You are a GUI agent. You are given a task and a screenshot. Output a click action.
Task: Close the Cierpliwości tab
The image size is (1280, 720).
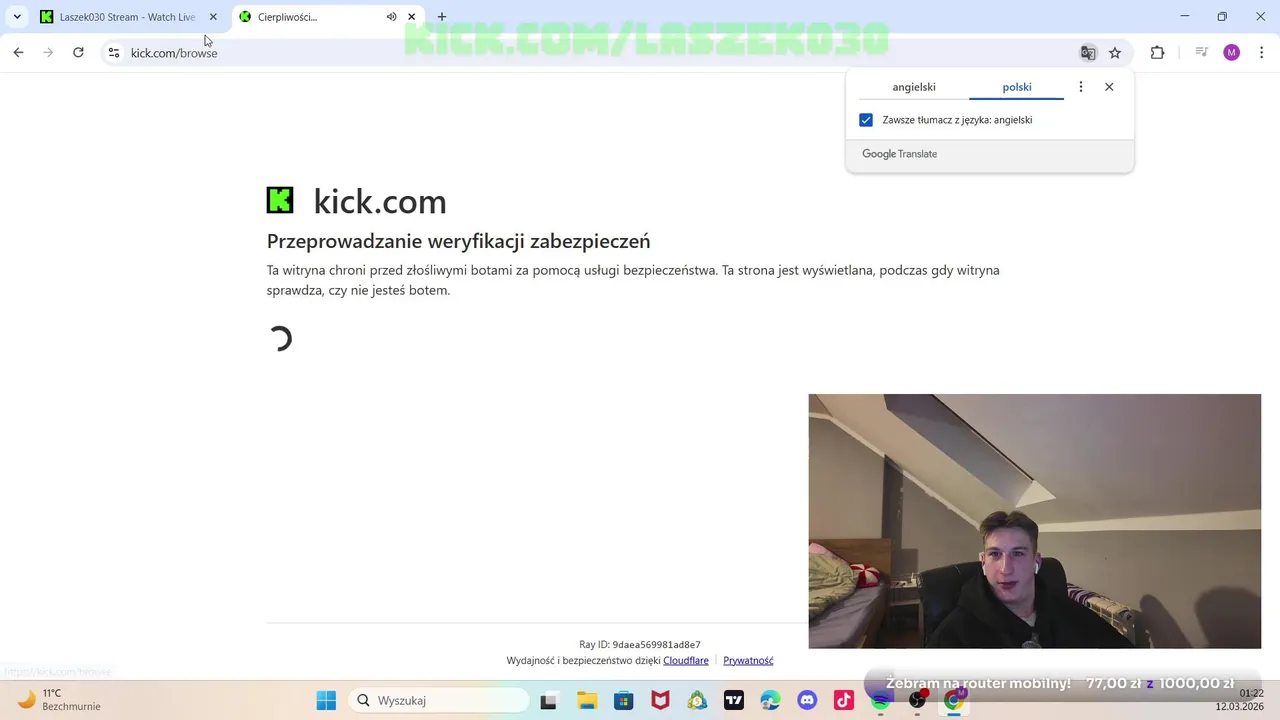point(411,17)
